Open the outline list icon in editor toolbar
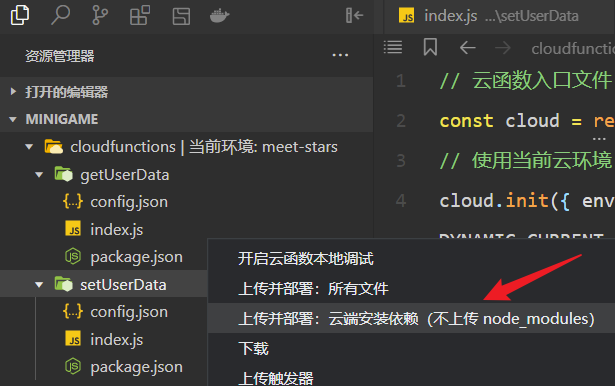 [393, 47]
